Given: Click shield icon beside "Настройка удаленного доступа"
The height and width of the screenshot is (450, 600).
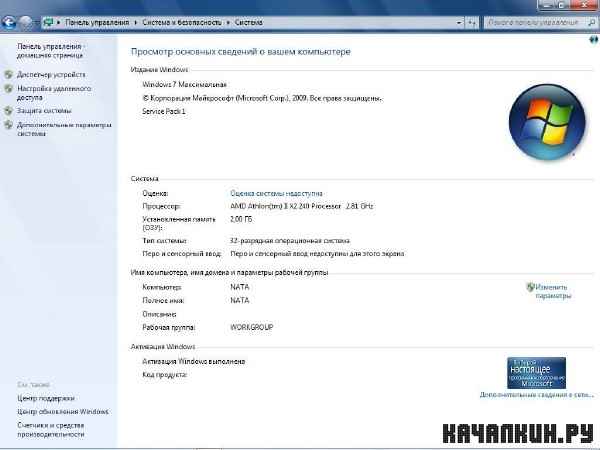Looking at the screenshot, I should [8, 89].
